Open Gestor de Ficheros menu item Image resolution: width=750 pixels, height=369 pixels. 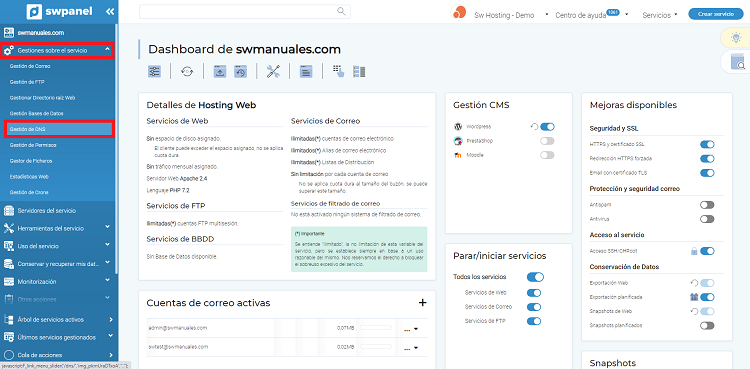click(31, 160)
